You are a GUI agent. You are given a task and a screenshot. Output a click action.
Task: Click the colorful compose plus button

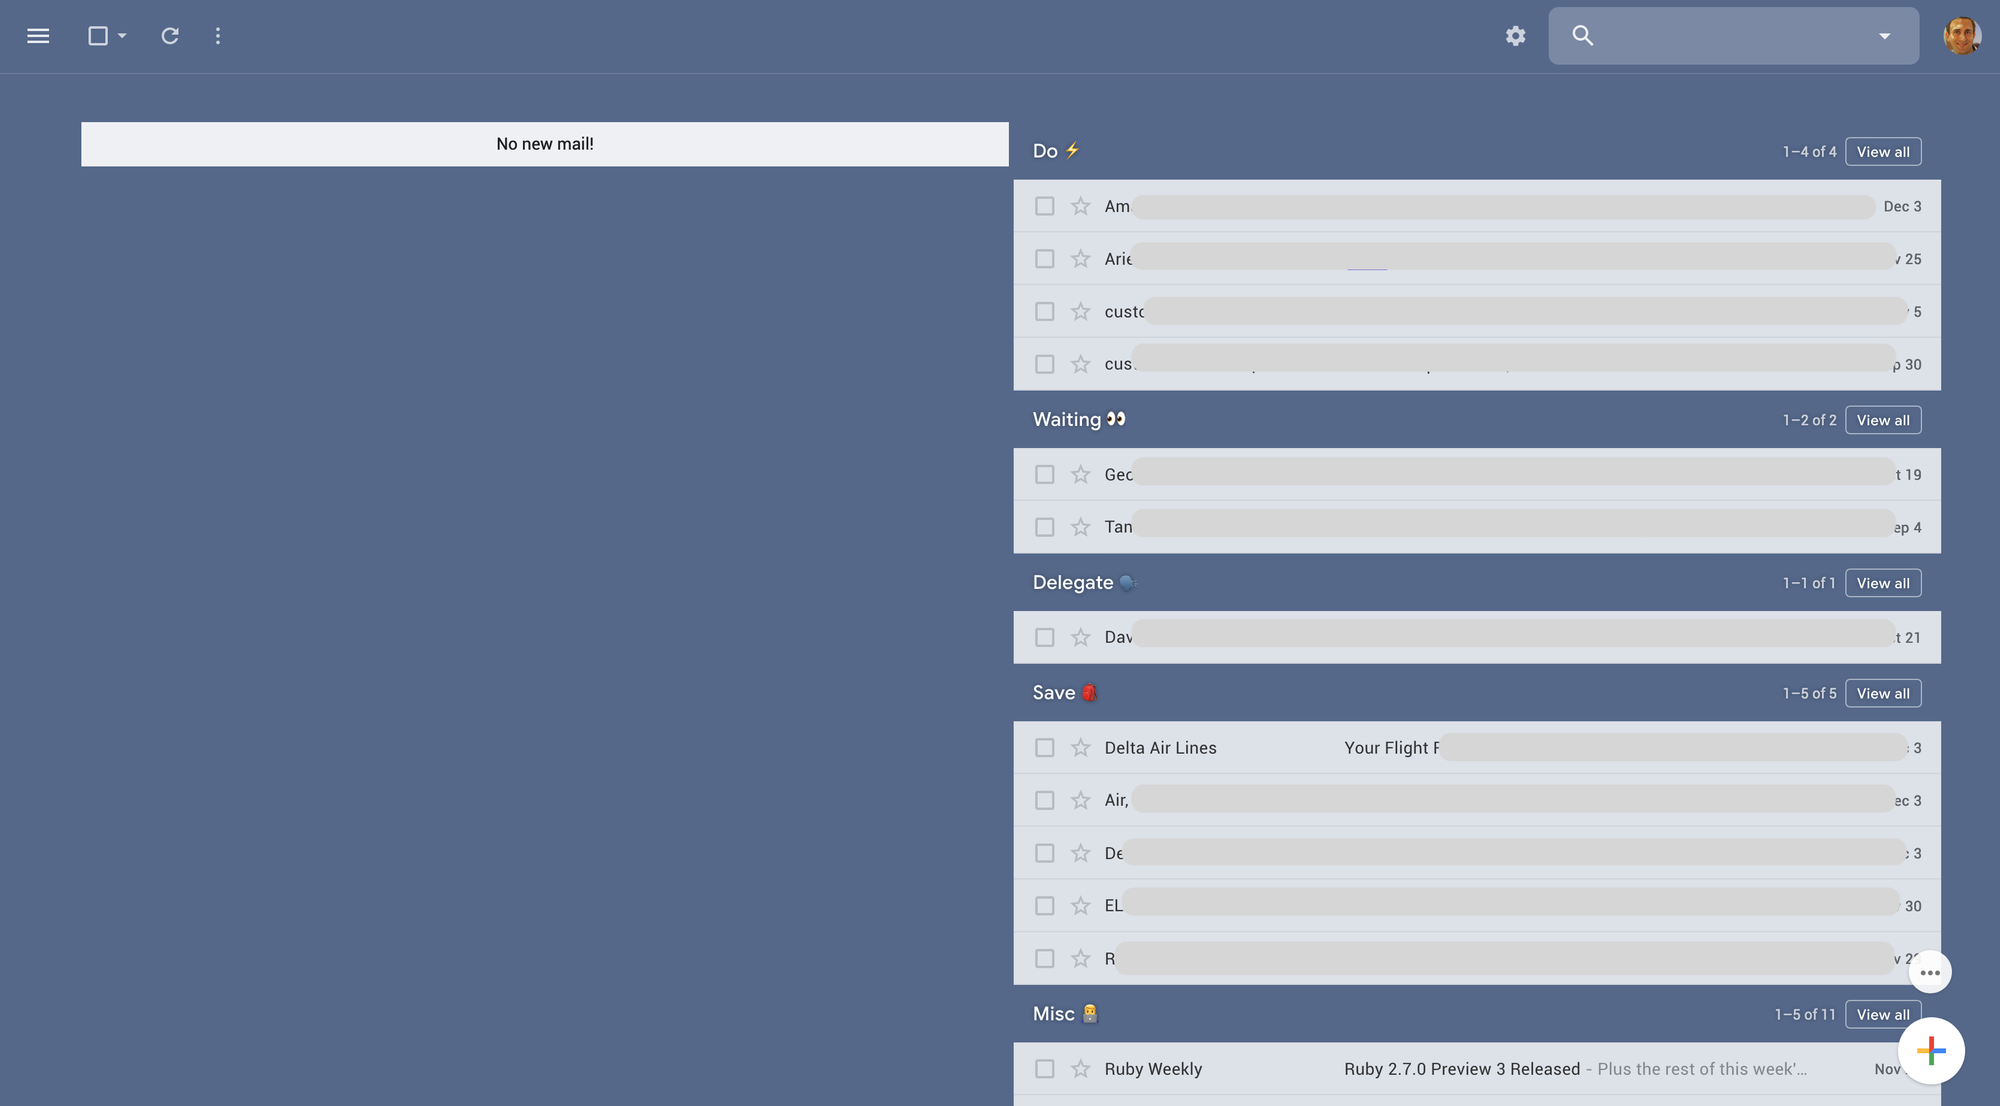[x=1931, y=1051]
